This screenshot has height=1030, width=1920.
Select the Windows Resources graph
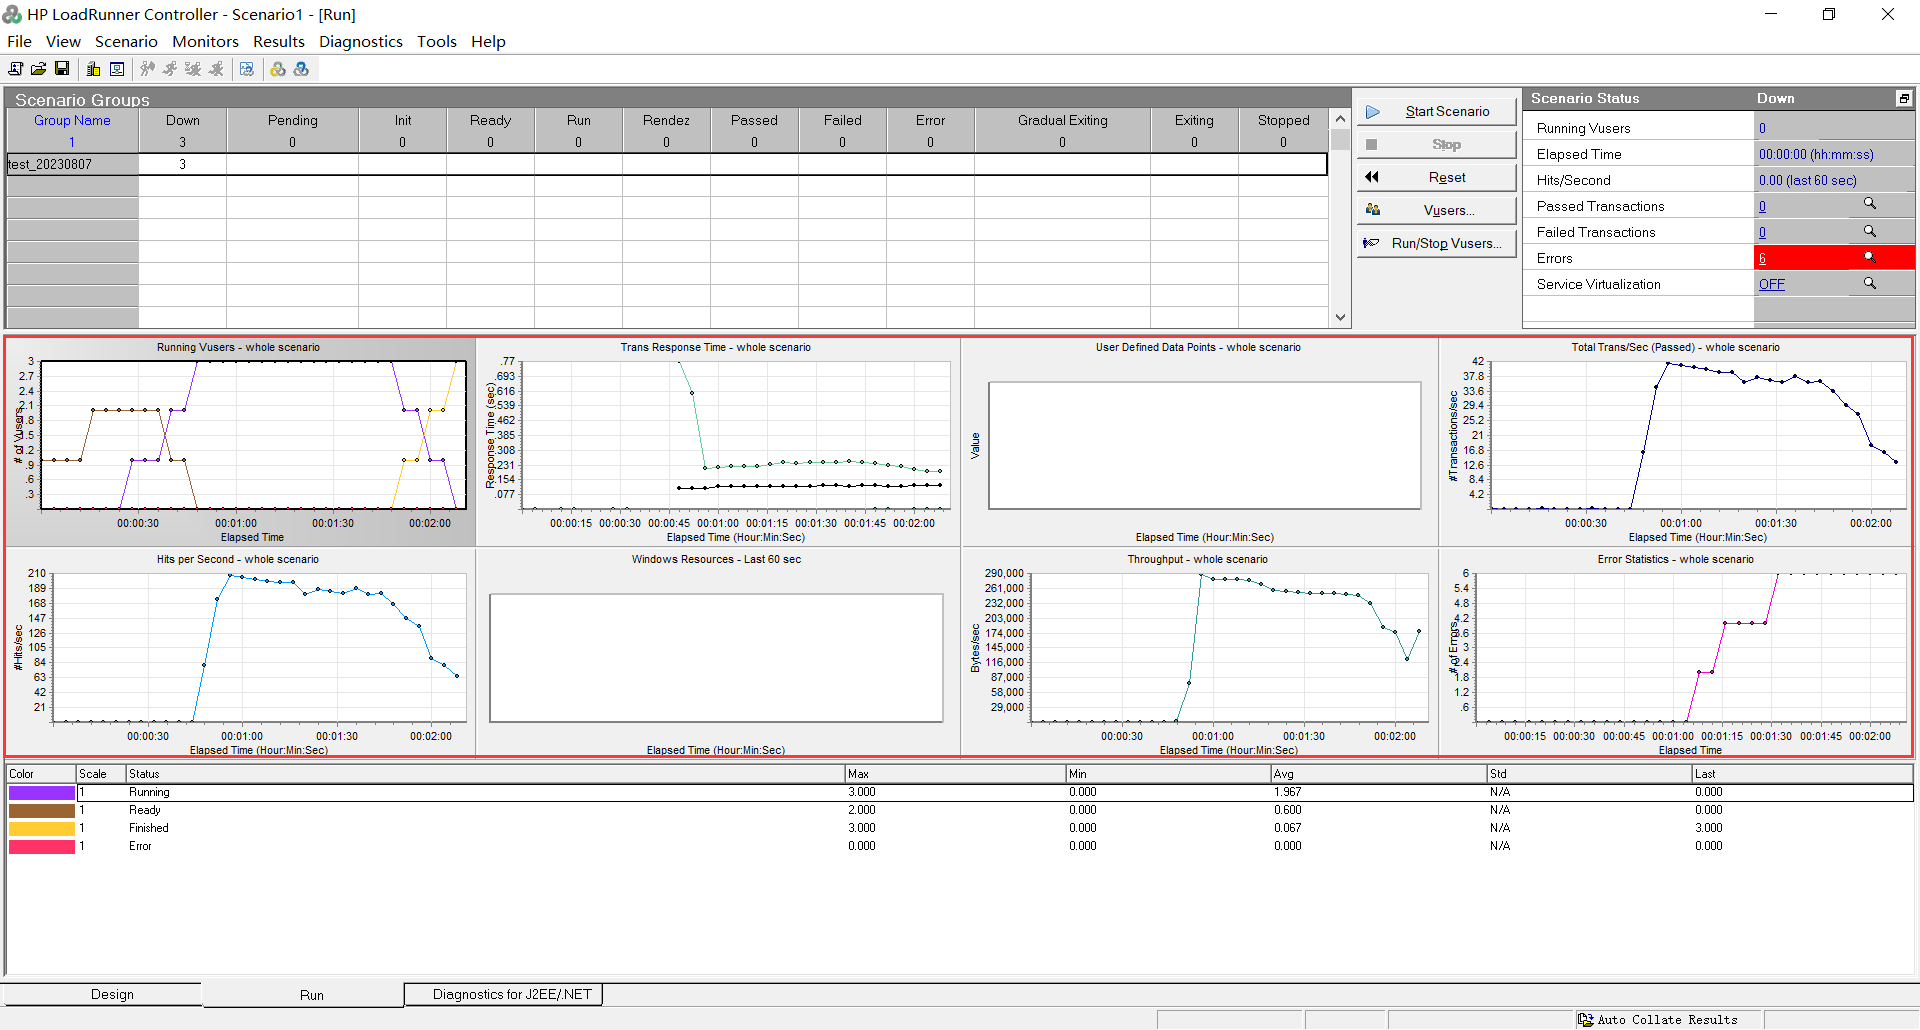717,652
